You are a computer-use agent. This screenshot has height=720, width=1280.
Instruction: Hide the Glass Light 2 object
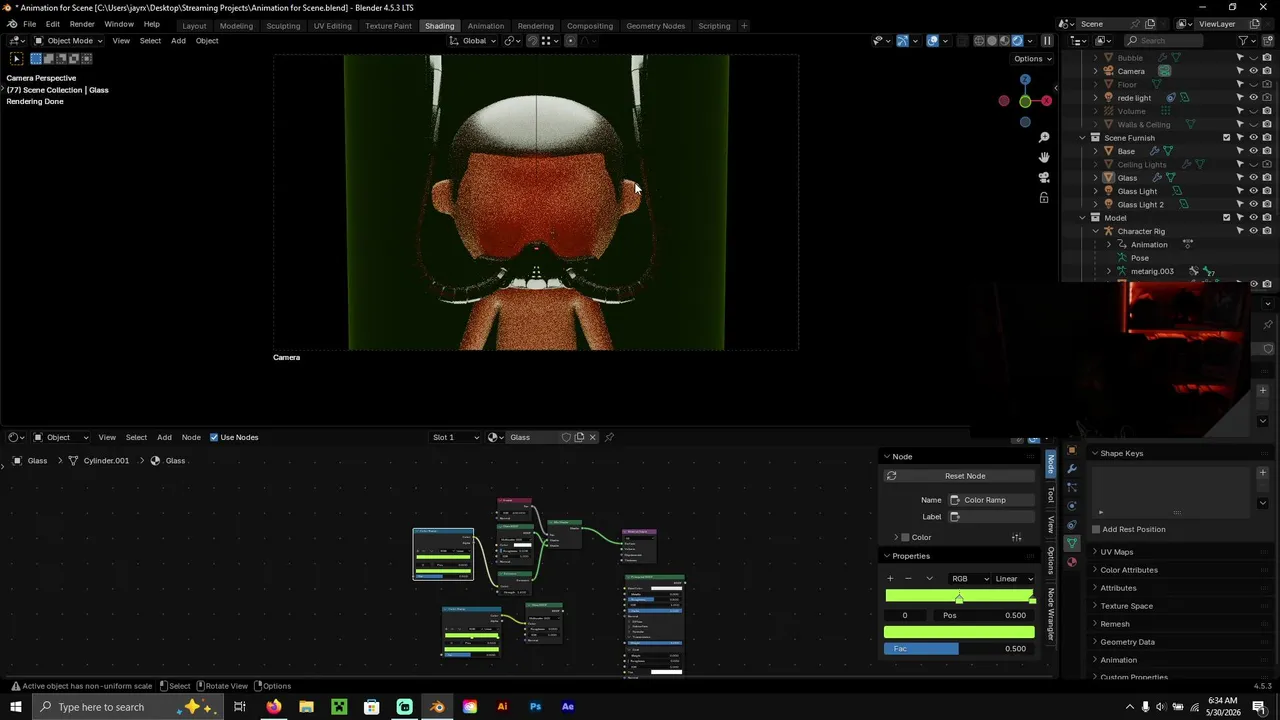[x=1253, y=204]
